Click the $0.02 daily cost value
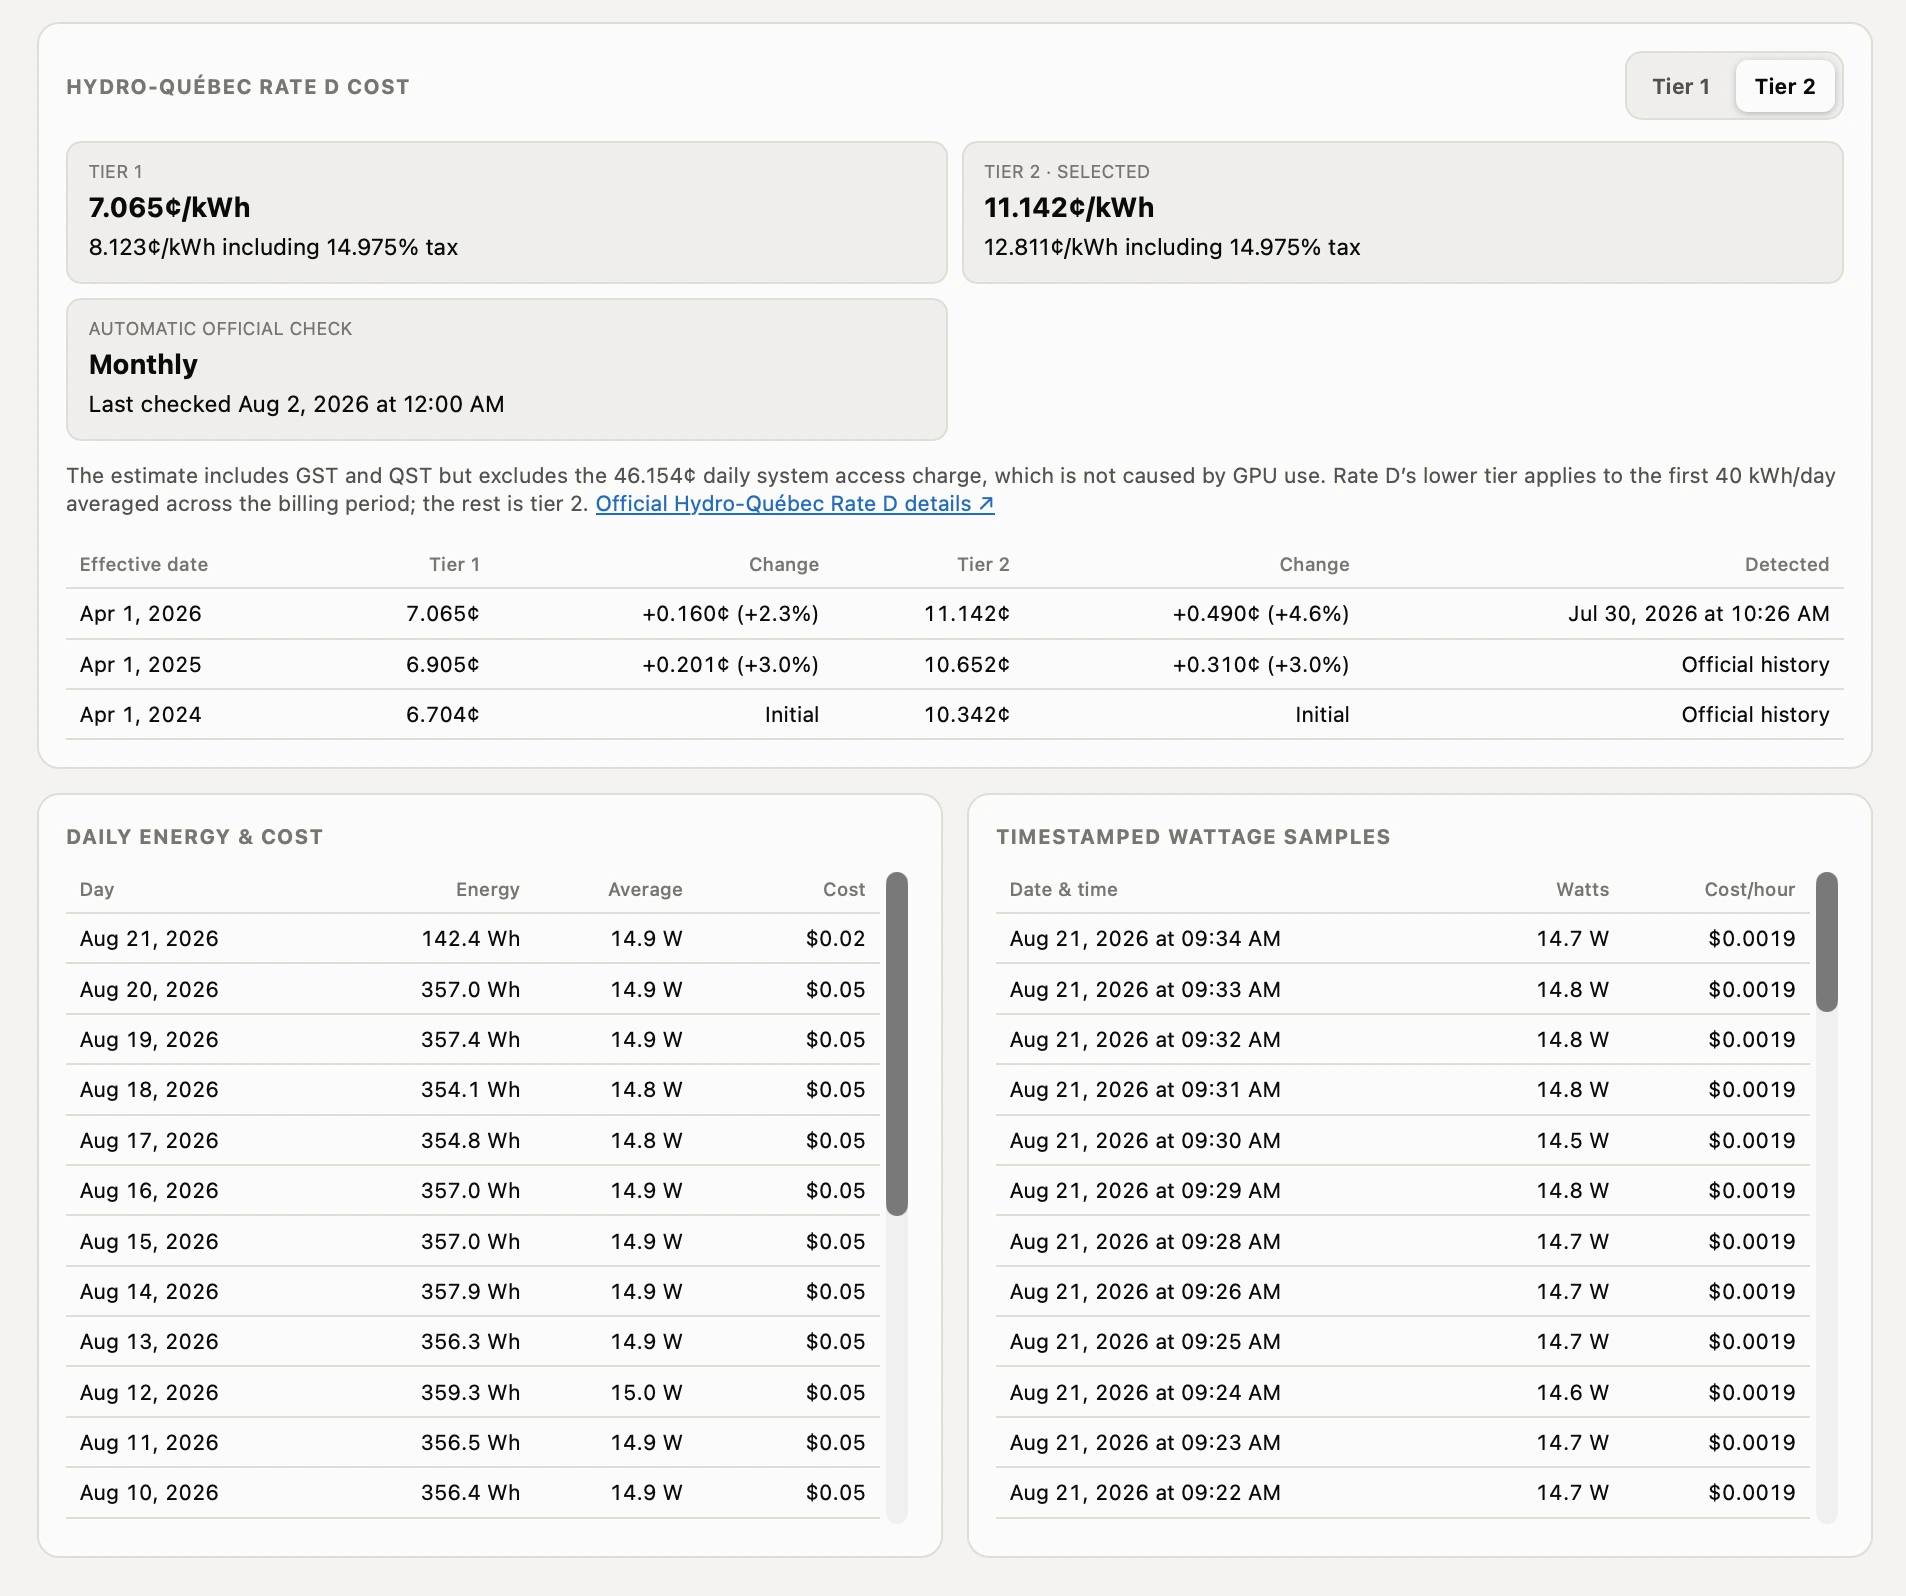 pos(836,939)
